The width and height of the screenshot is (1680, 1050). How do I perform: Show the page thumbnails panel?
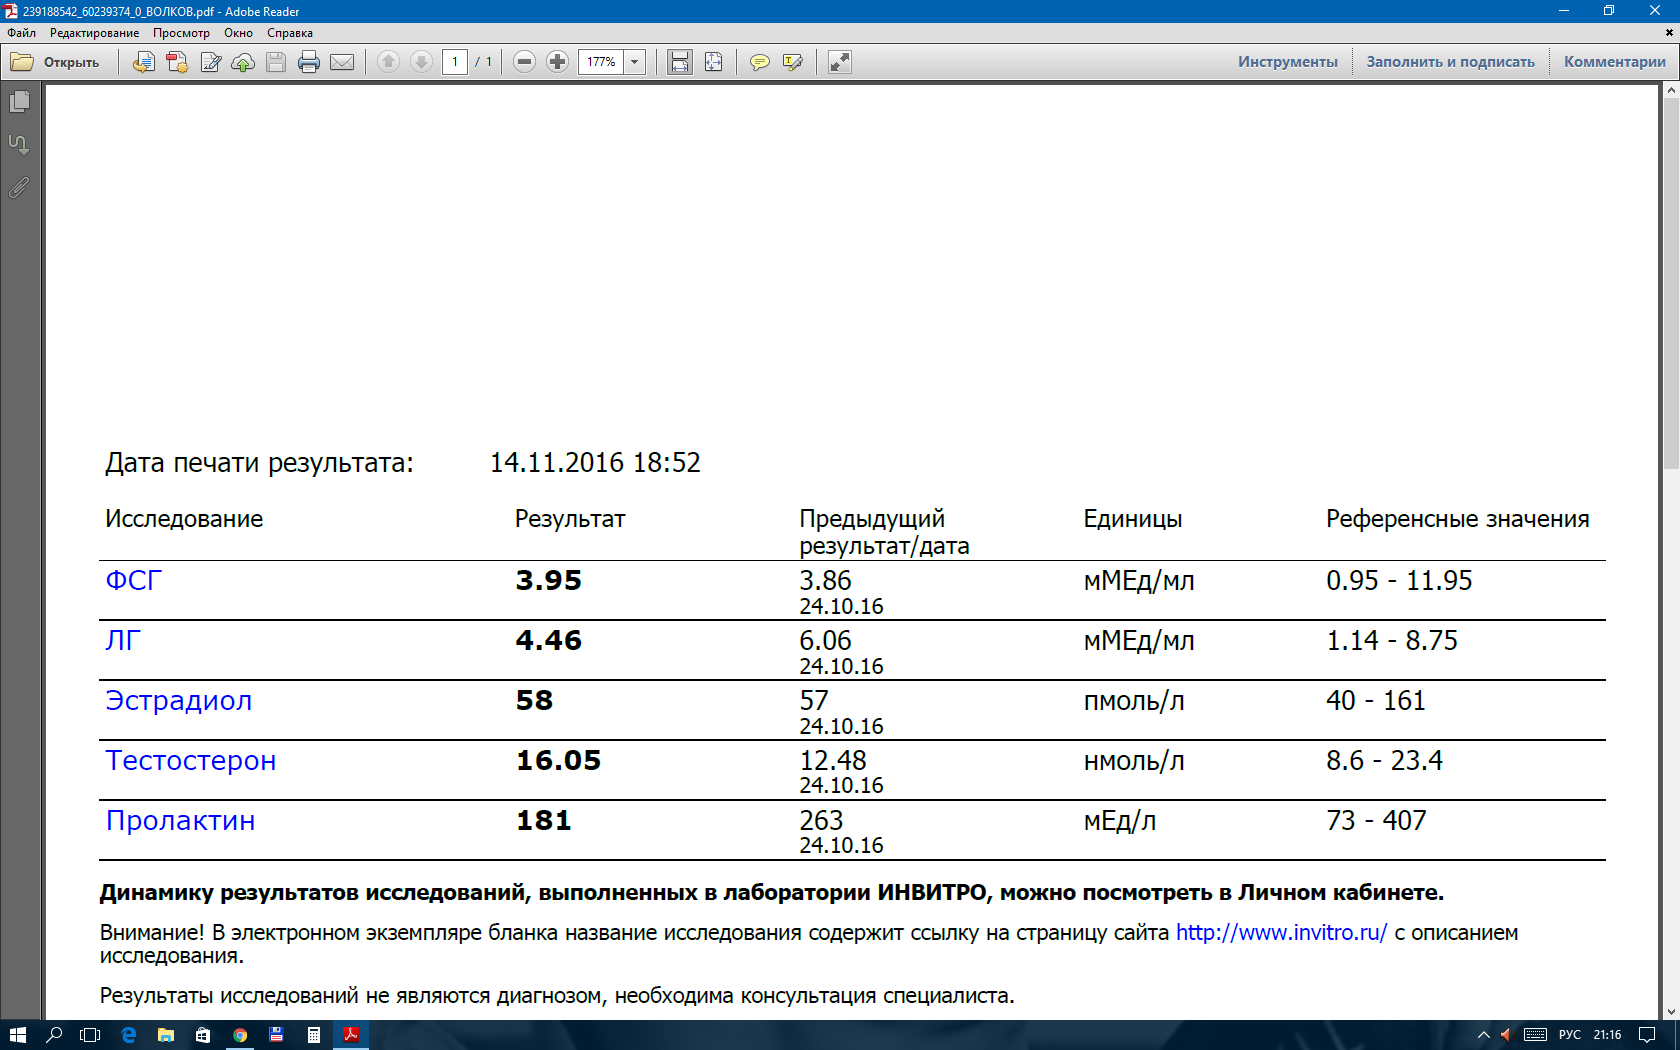pos(19,102)
